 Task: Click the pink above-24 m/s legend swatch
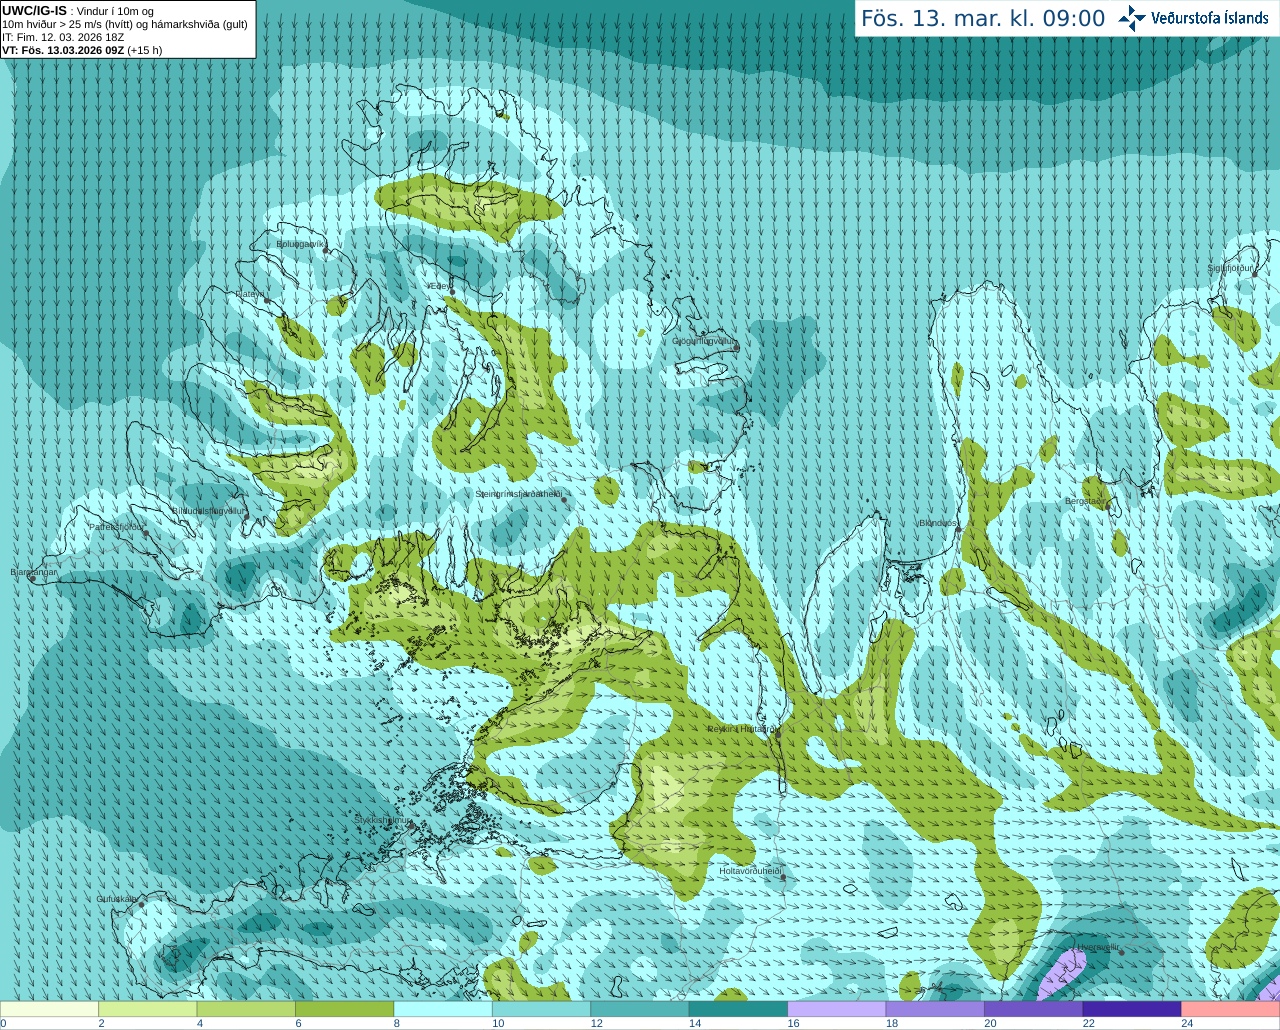coord(1231,1009)
